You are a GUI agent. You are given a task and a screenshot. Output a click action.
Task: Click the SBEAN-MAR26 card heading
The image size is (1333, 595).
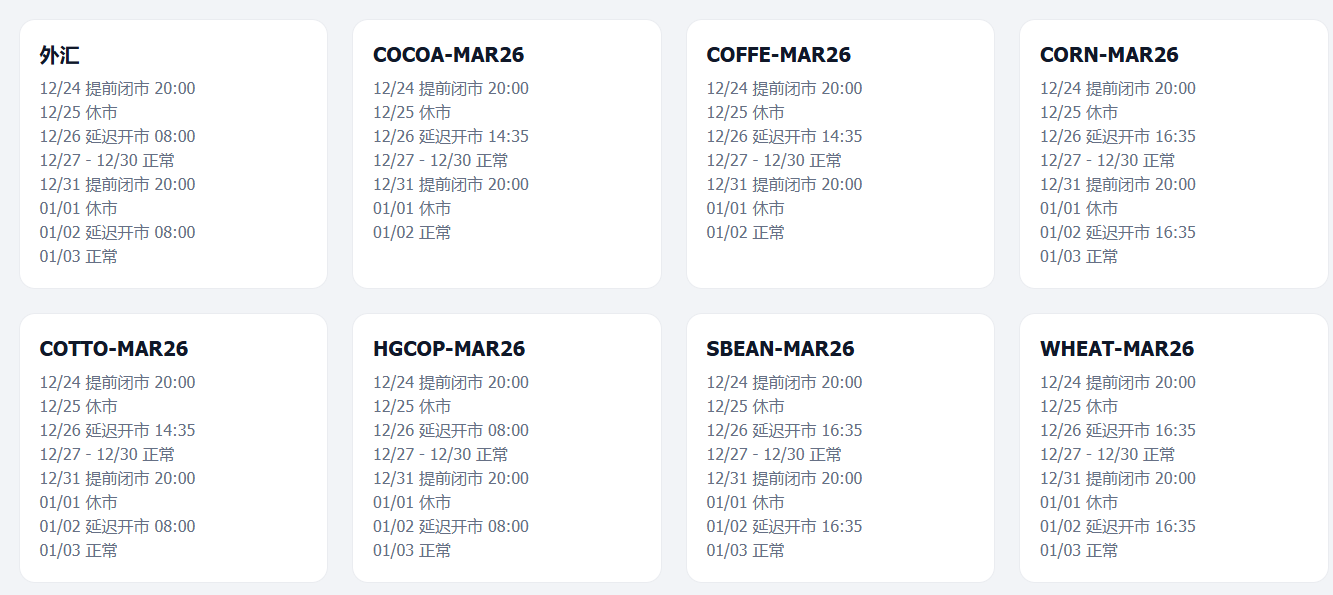780,349
